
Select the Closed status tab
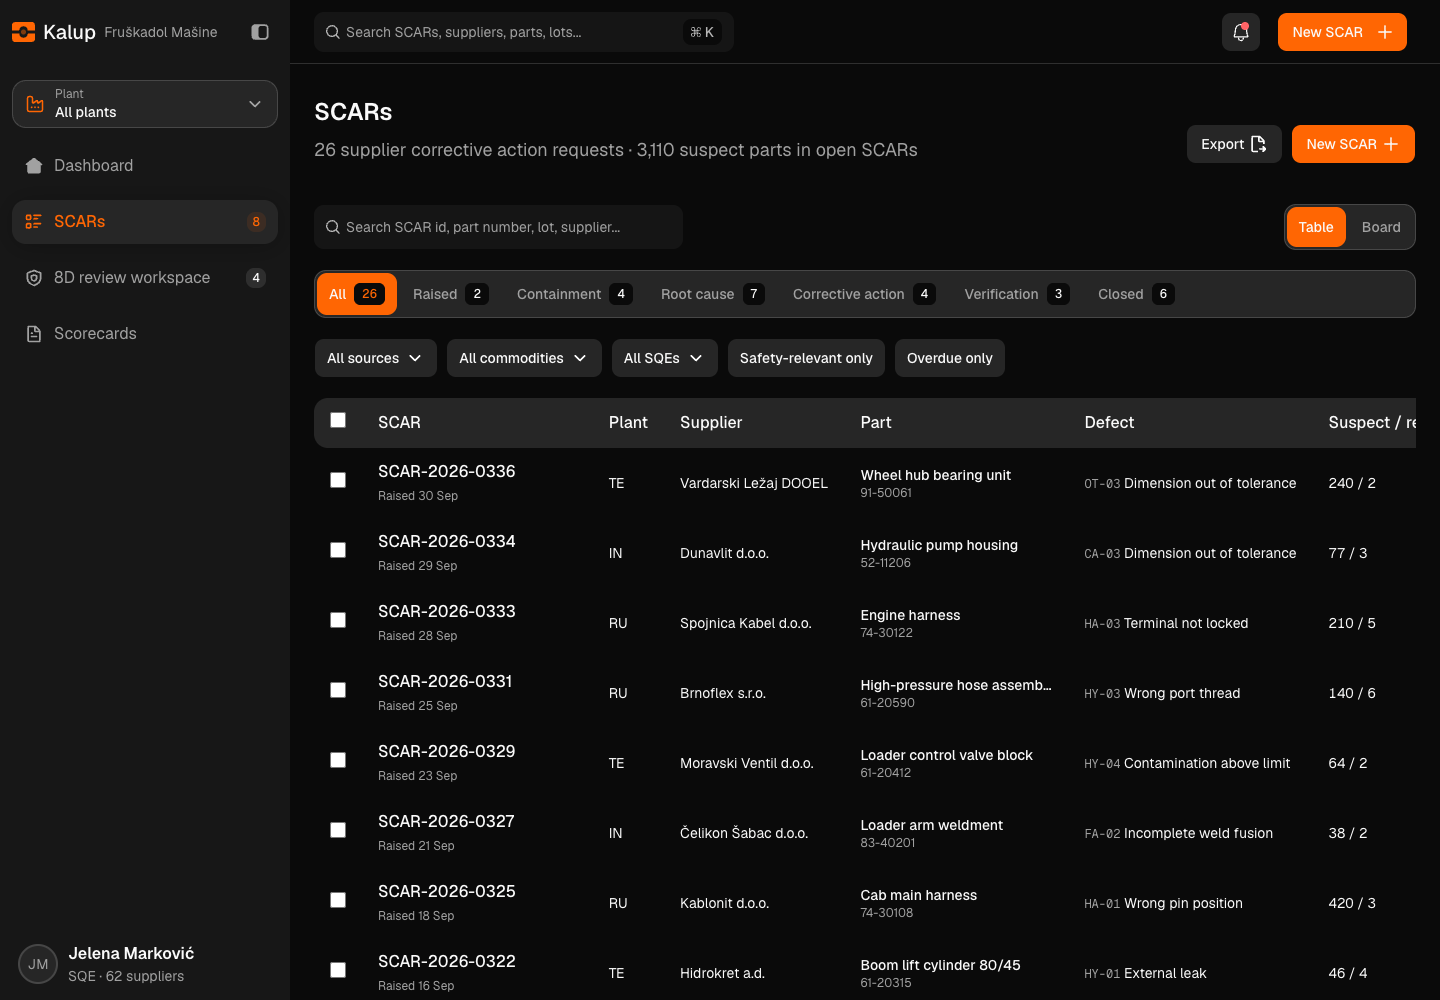(1136, 294)
